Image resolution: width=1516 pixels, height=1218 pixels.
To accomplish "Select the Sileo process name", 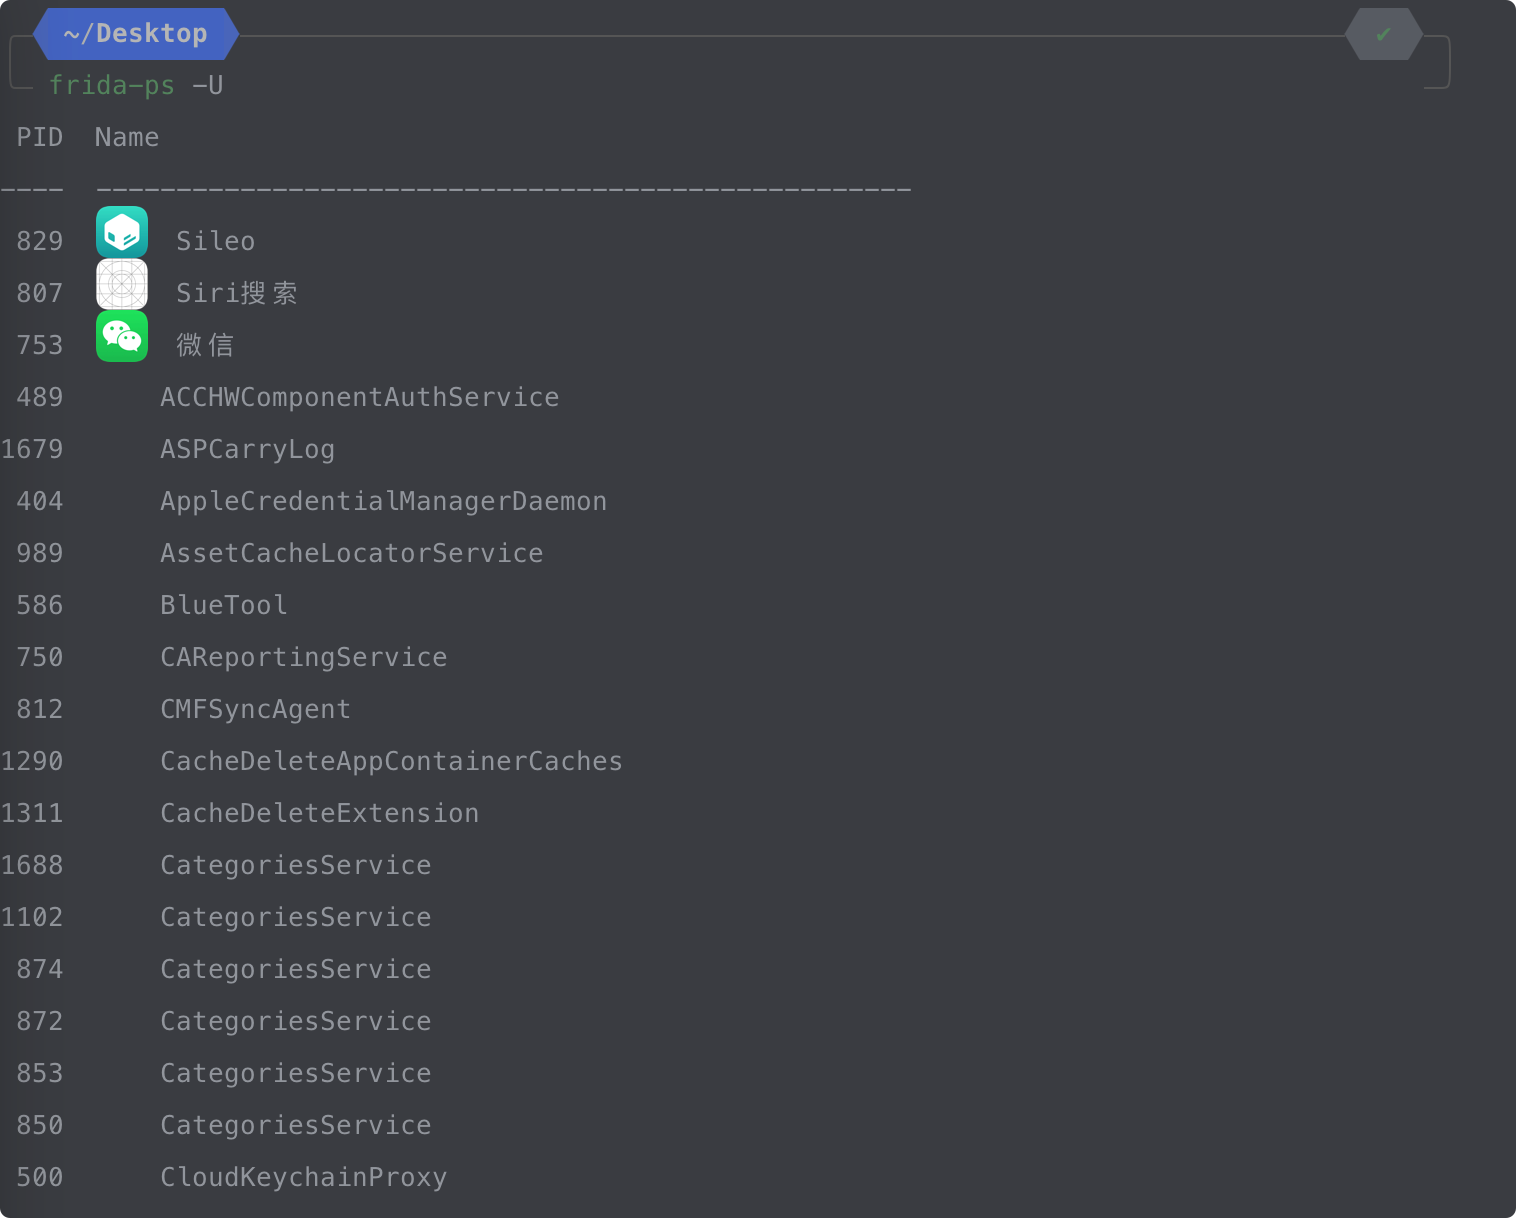I will click(x=216, y=241).
